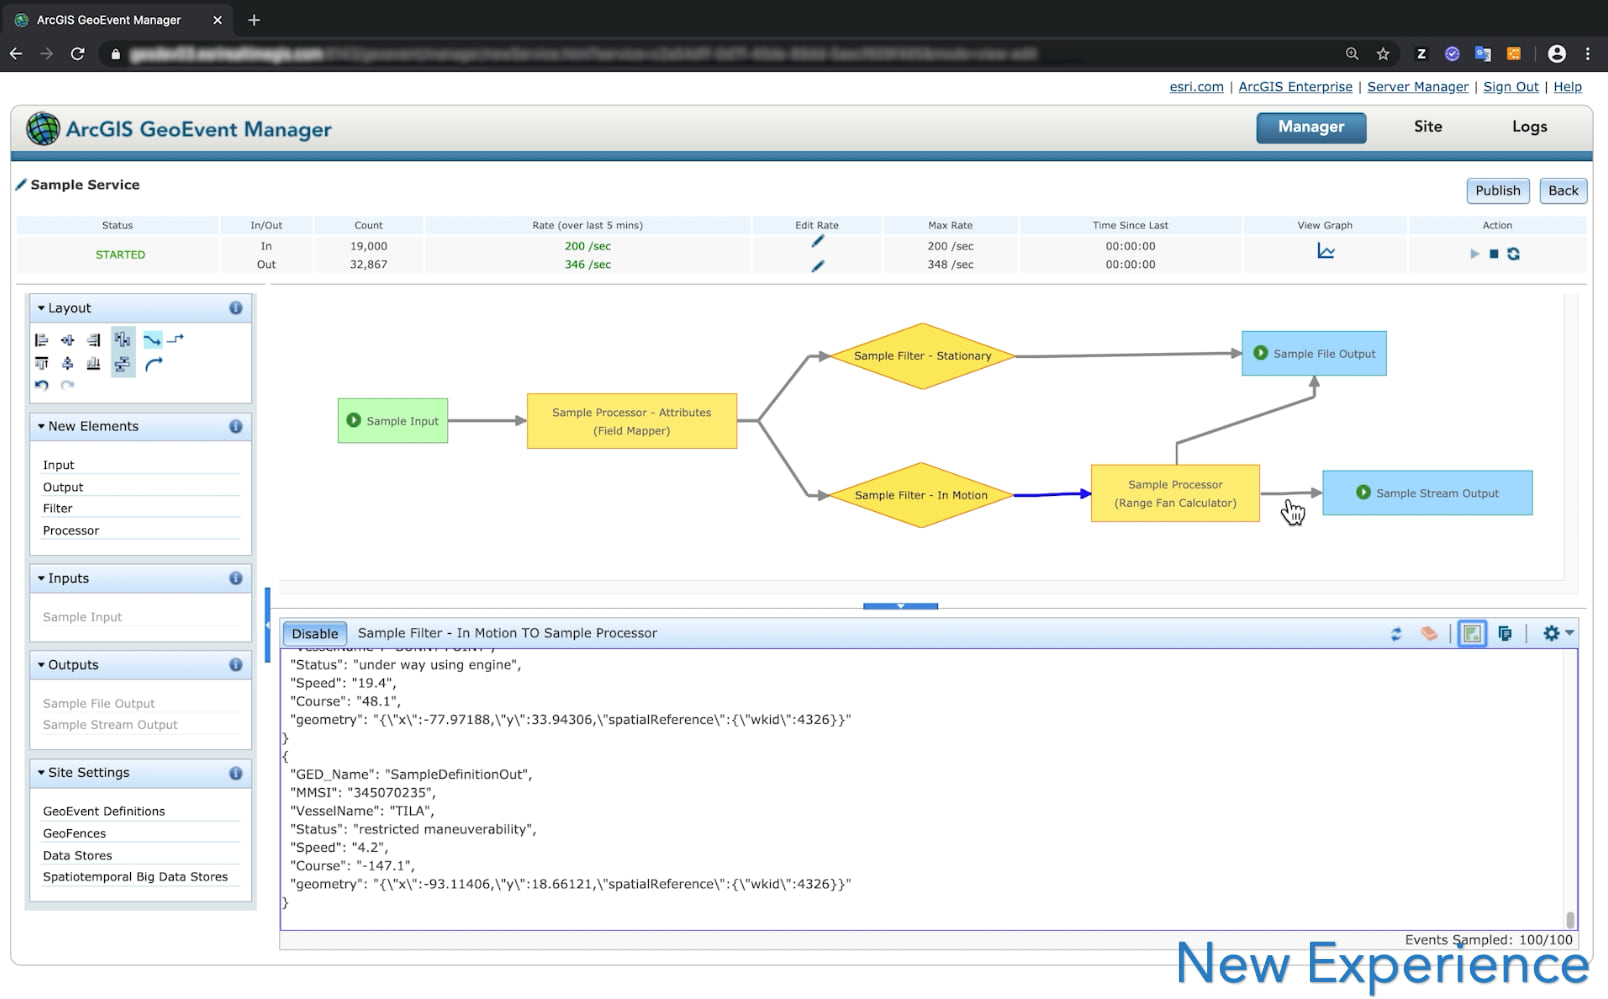The image size is (1608, 999).
Task: Refresh the sampled events list
Action: click(x=1396, y=633)
